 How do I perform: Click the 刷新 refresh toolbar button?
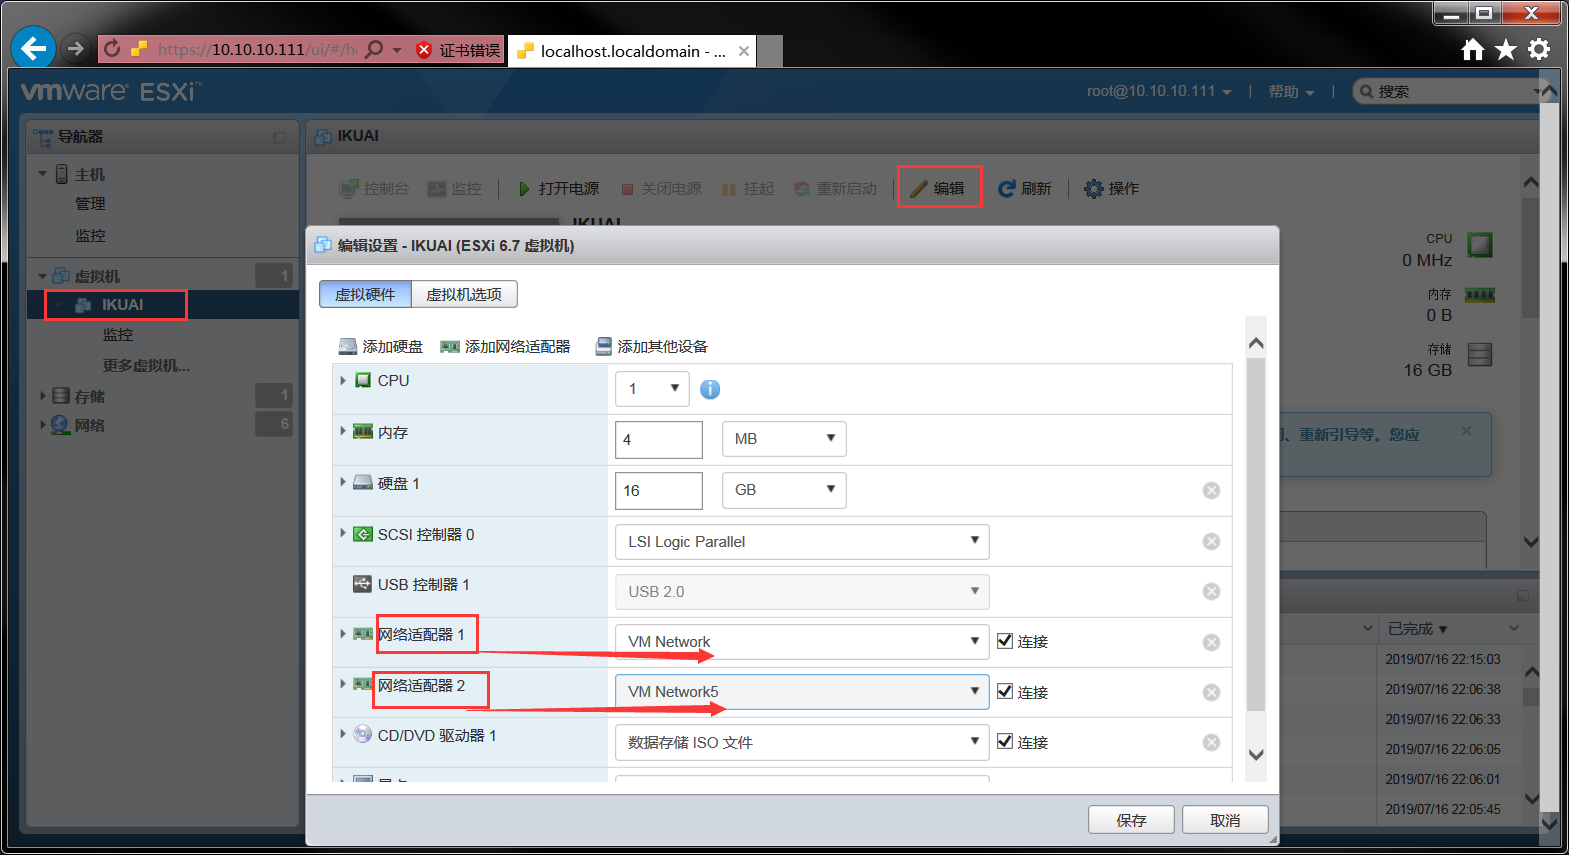point(1024,188)
